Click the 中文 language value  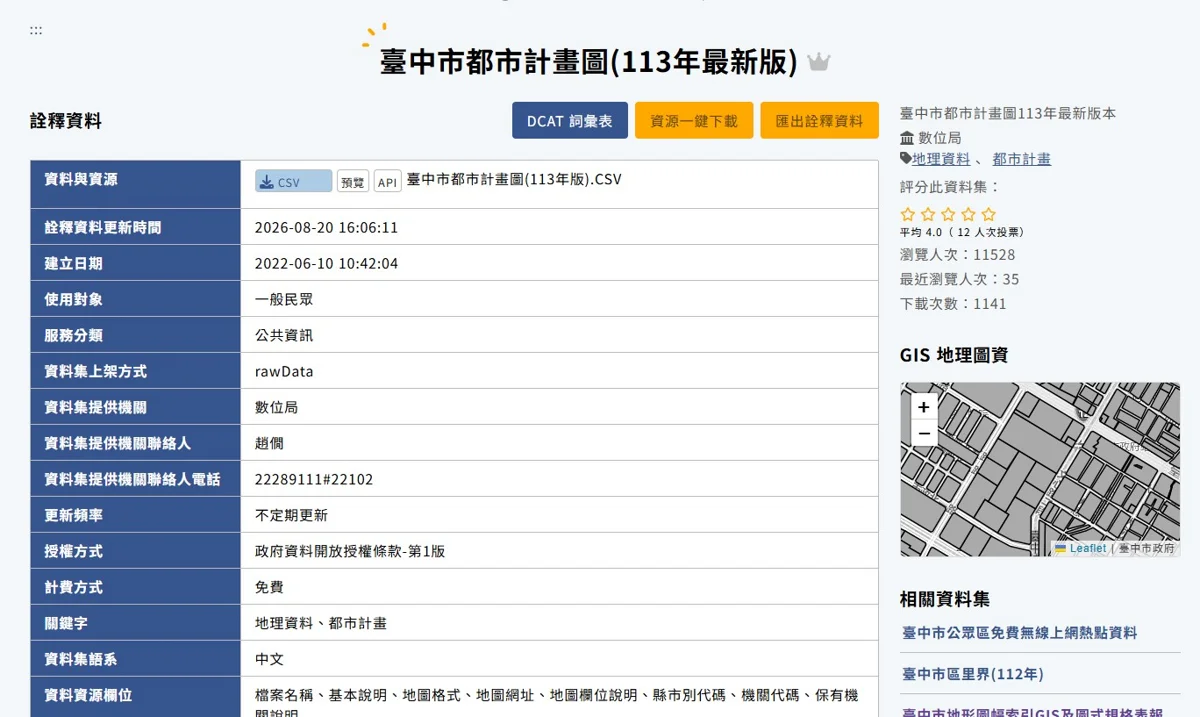tap(269, 659)
